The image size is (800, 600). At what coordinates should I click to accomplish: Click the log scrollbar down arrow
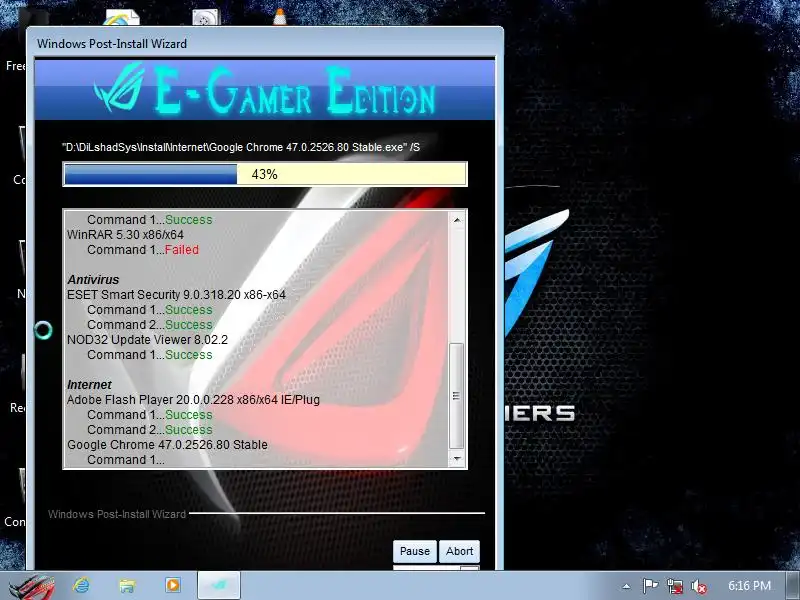(x=457, y=459)
